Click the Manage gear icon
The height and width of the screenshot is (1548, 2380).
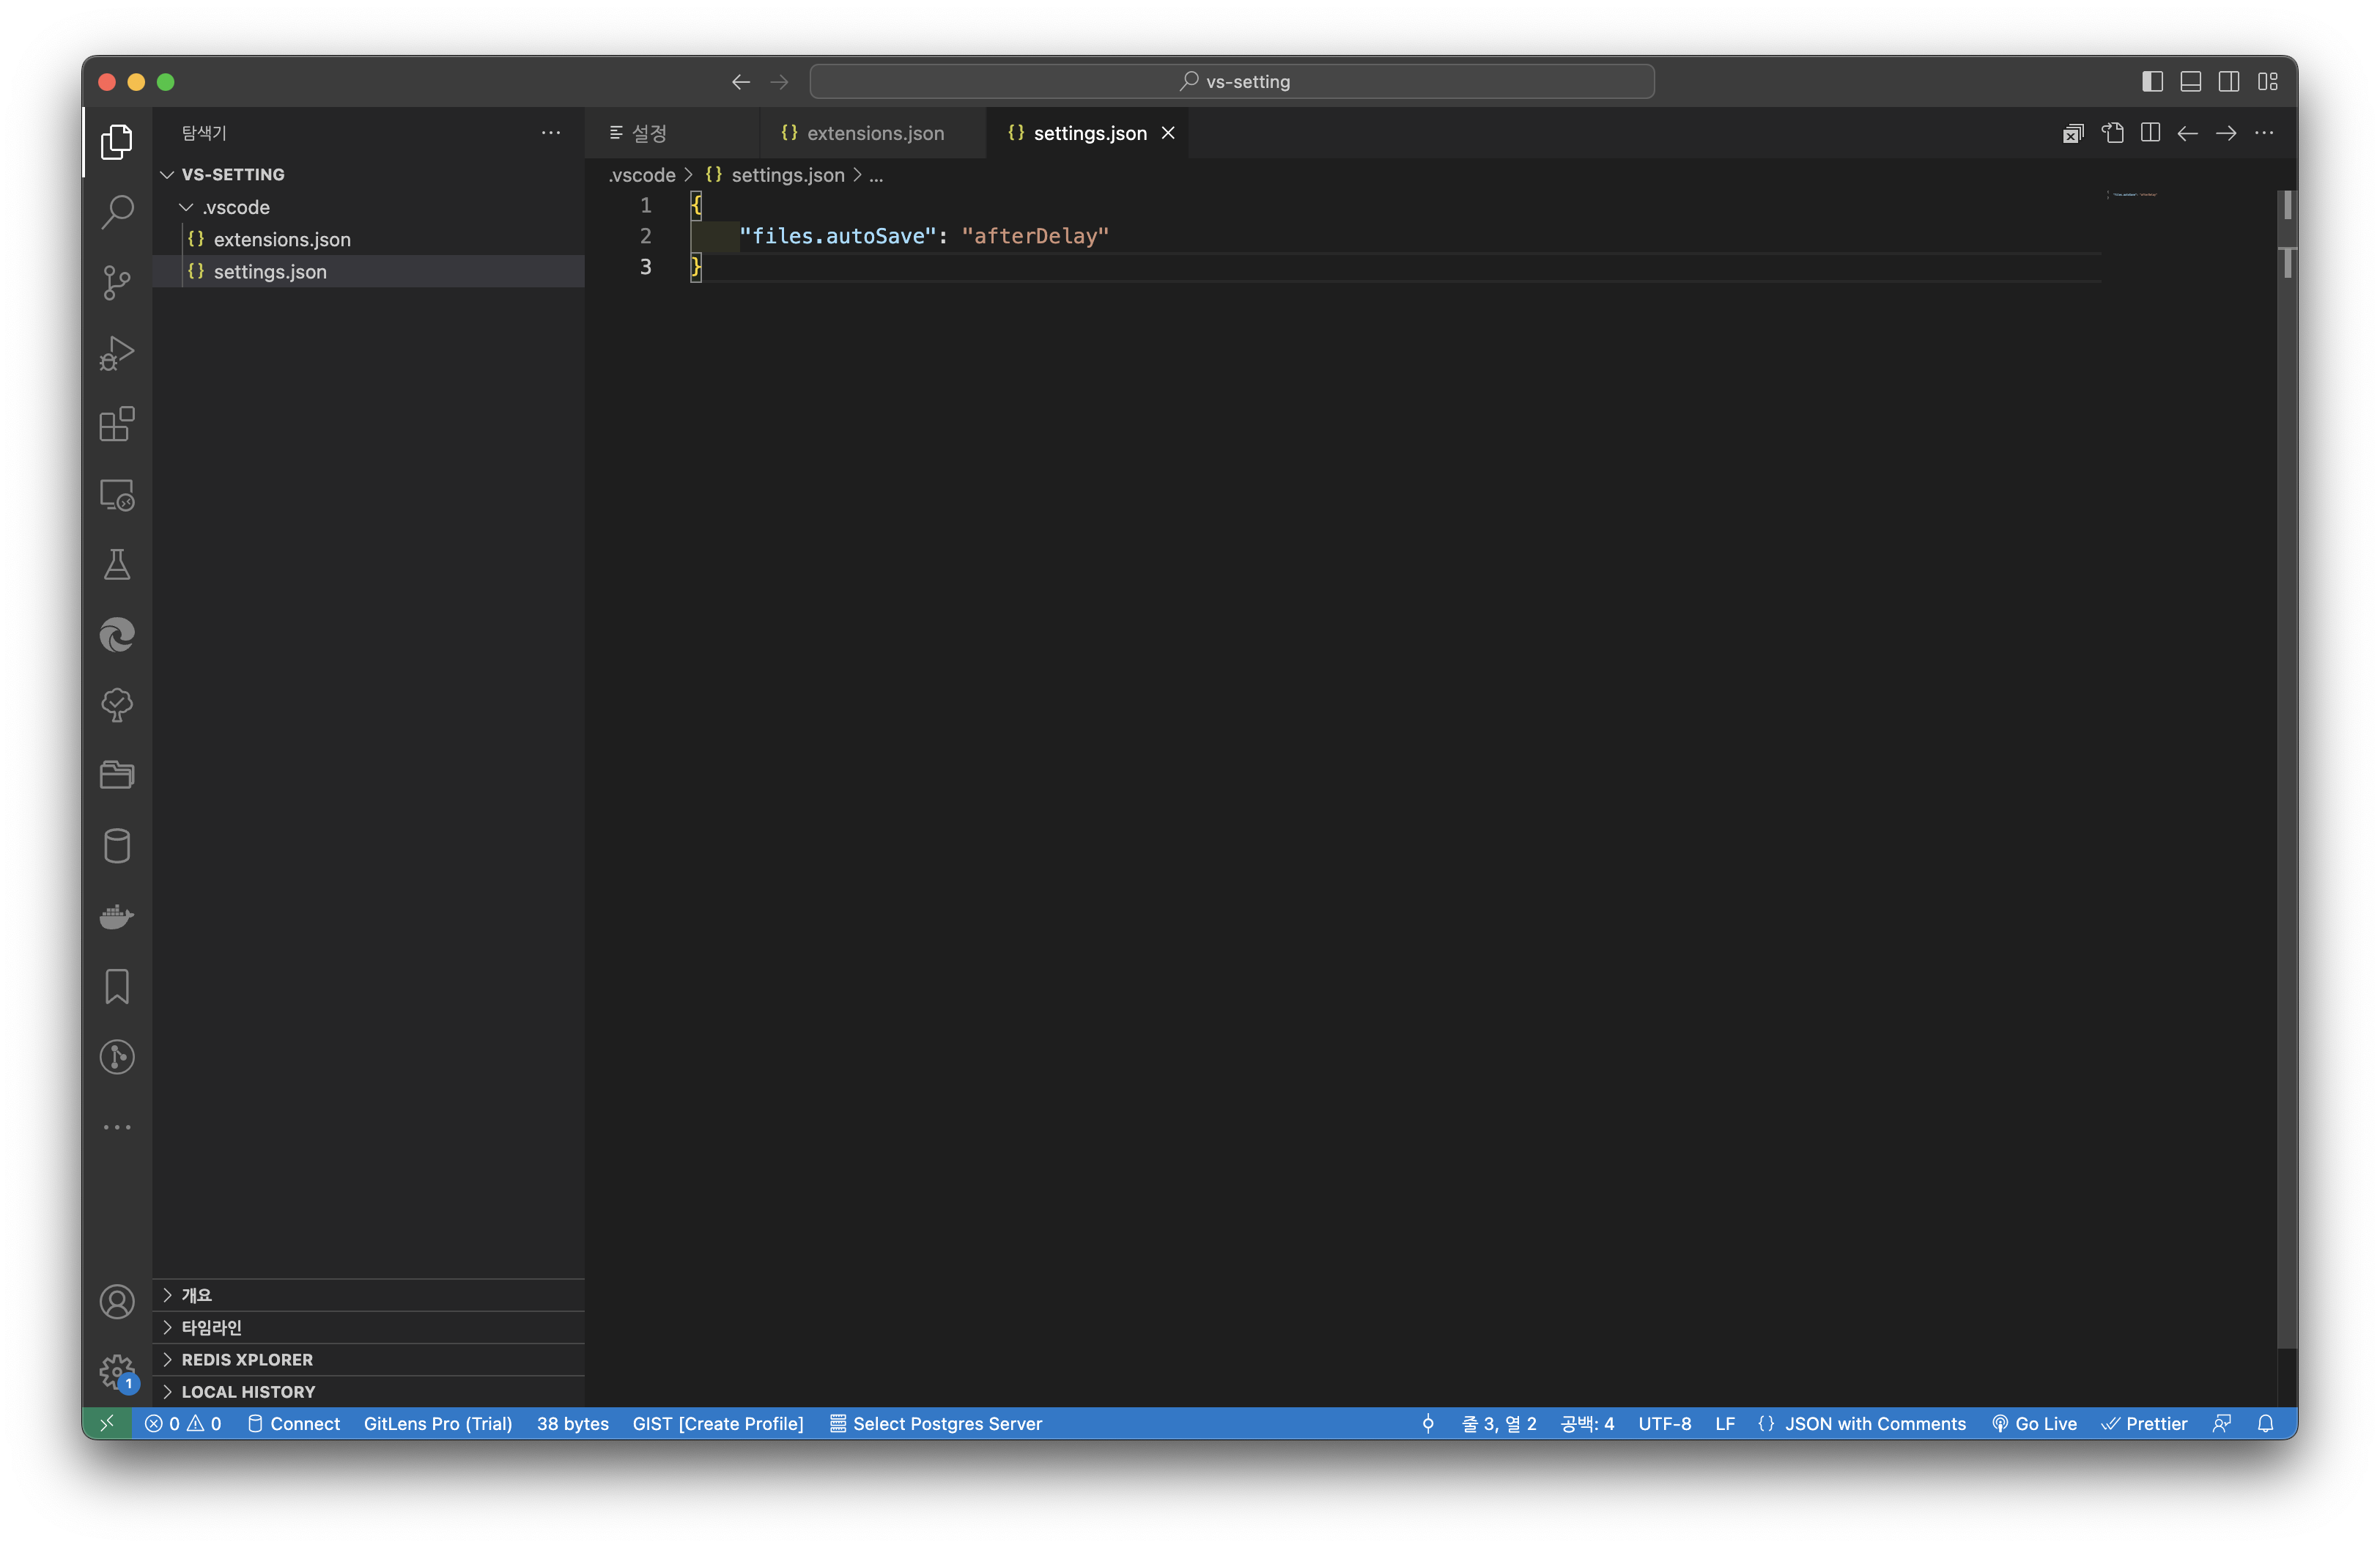tap(117, 1371)
